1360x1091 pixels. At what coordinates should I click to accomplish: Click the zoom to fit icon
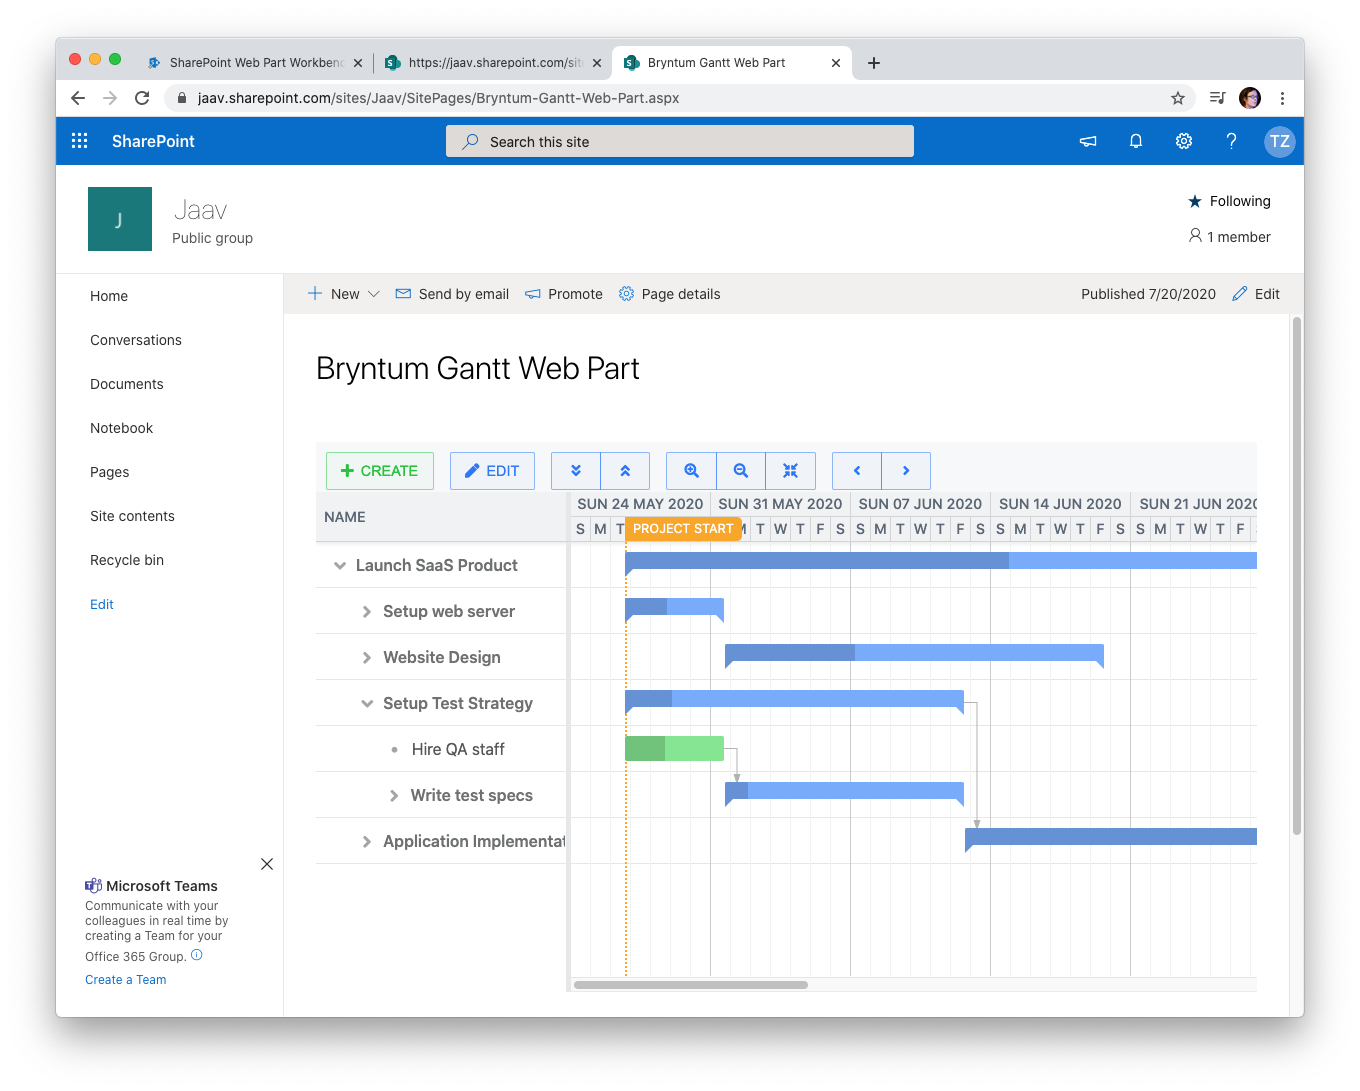tap(790, 471)
